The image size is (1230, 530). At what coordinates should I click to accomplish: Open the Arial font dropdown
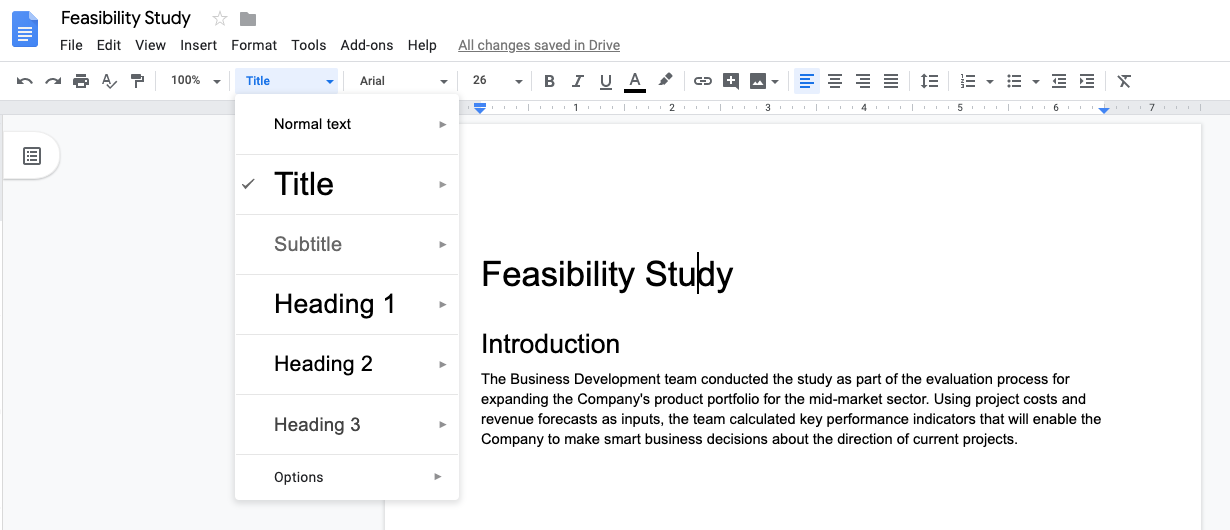[x=403, y=81]
